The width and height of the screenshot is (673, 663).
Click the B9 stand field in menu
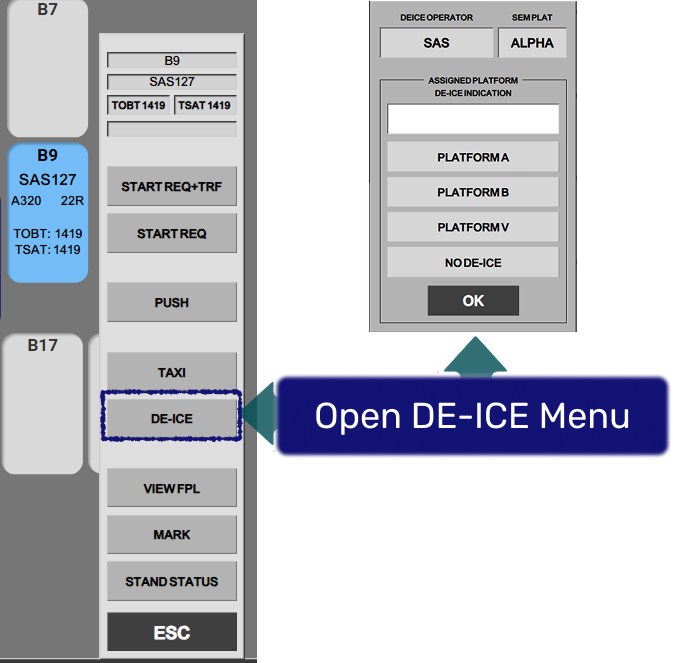(172, 61)
